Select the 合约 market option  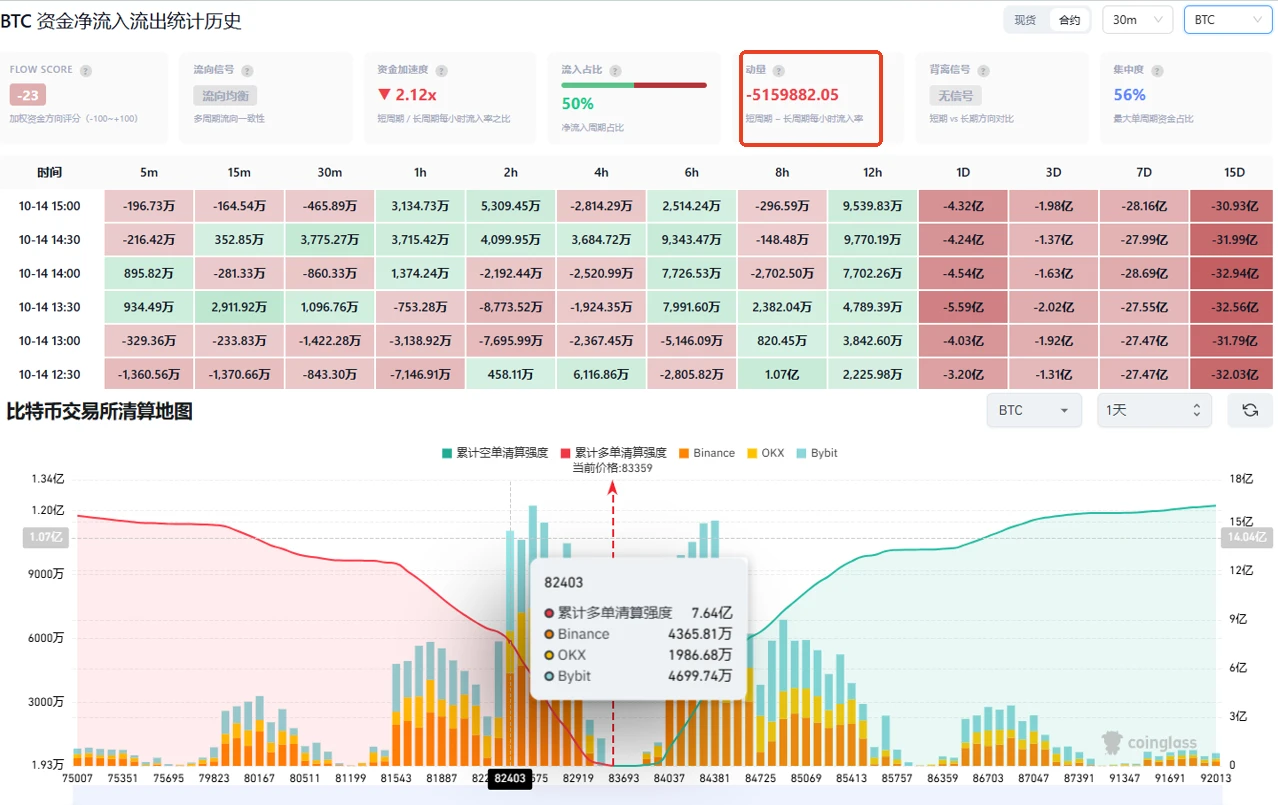(1069, 20)
